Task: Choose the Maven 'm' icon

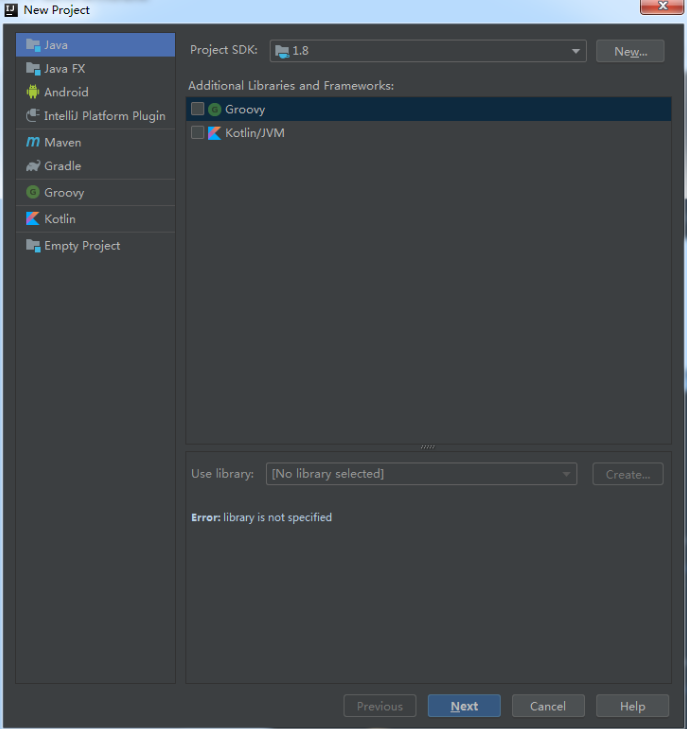Action: (x=33, y=142)
